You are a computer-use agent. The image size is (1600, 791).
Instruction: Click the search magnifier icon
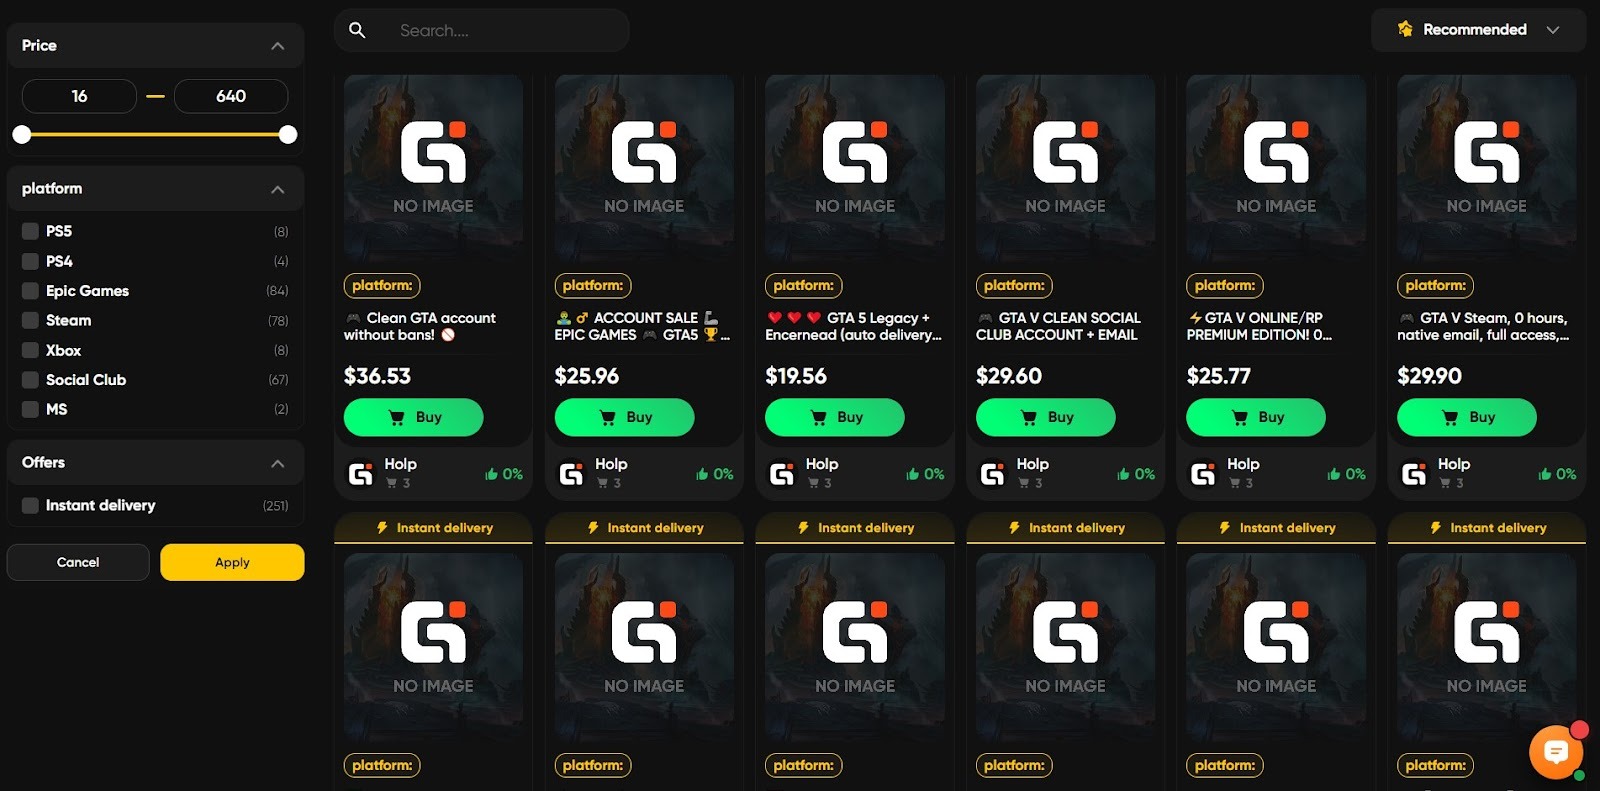[x=357, y=30]
